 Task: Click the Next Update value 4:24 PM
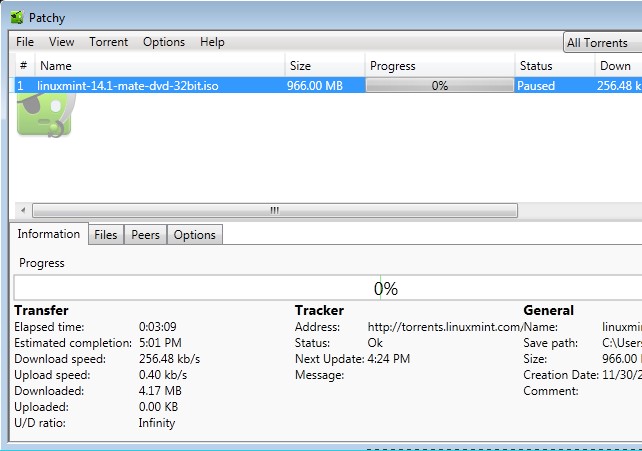tap(389, 359)
